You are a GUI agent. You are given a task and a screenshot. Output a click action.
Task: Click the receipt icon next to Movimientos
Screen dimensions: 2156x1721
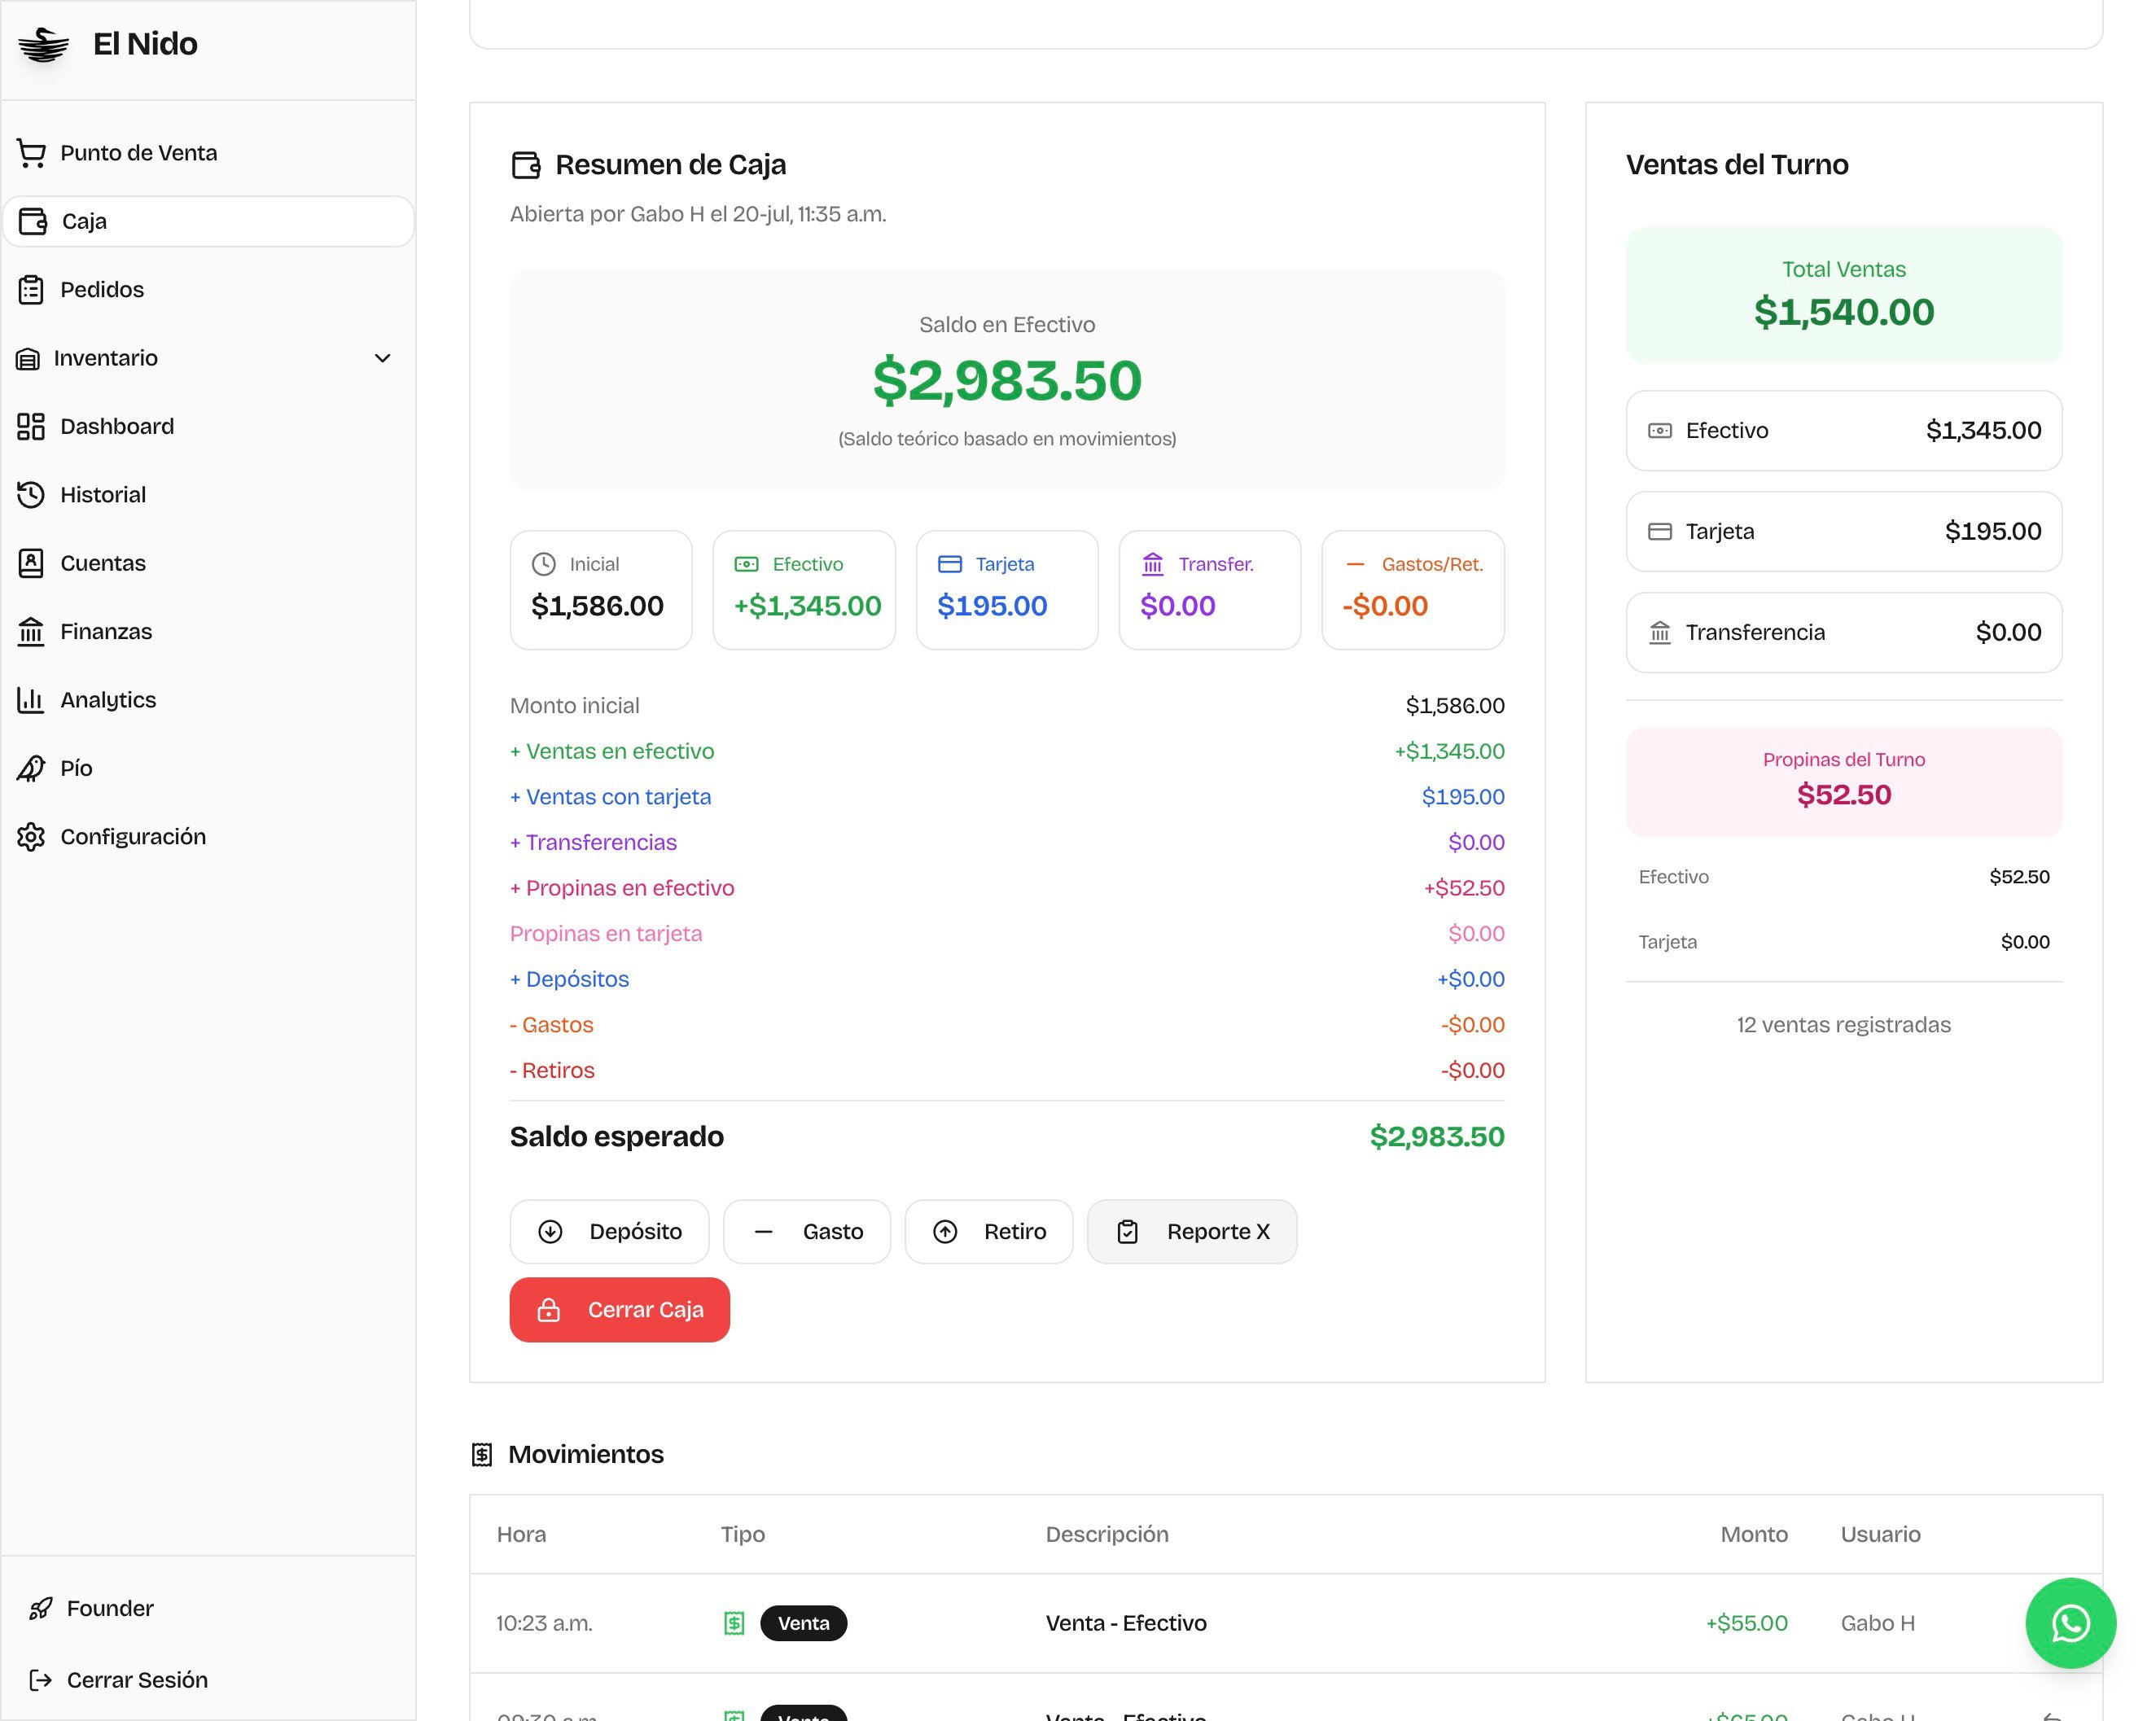(x=482, y=1455)
